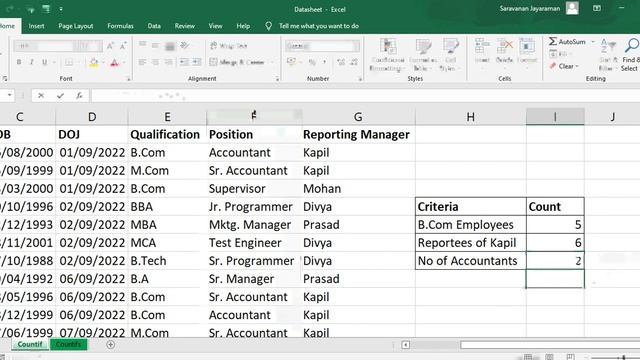
Task: Open Merge & Center dropdown arrow
Action: tap(272, 62)
